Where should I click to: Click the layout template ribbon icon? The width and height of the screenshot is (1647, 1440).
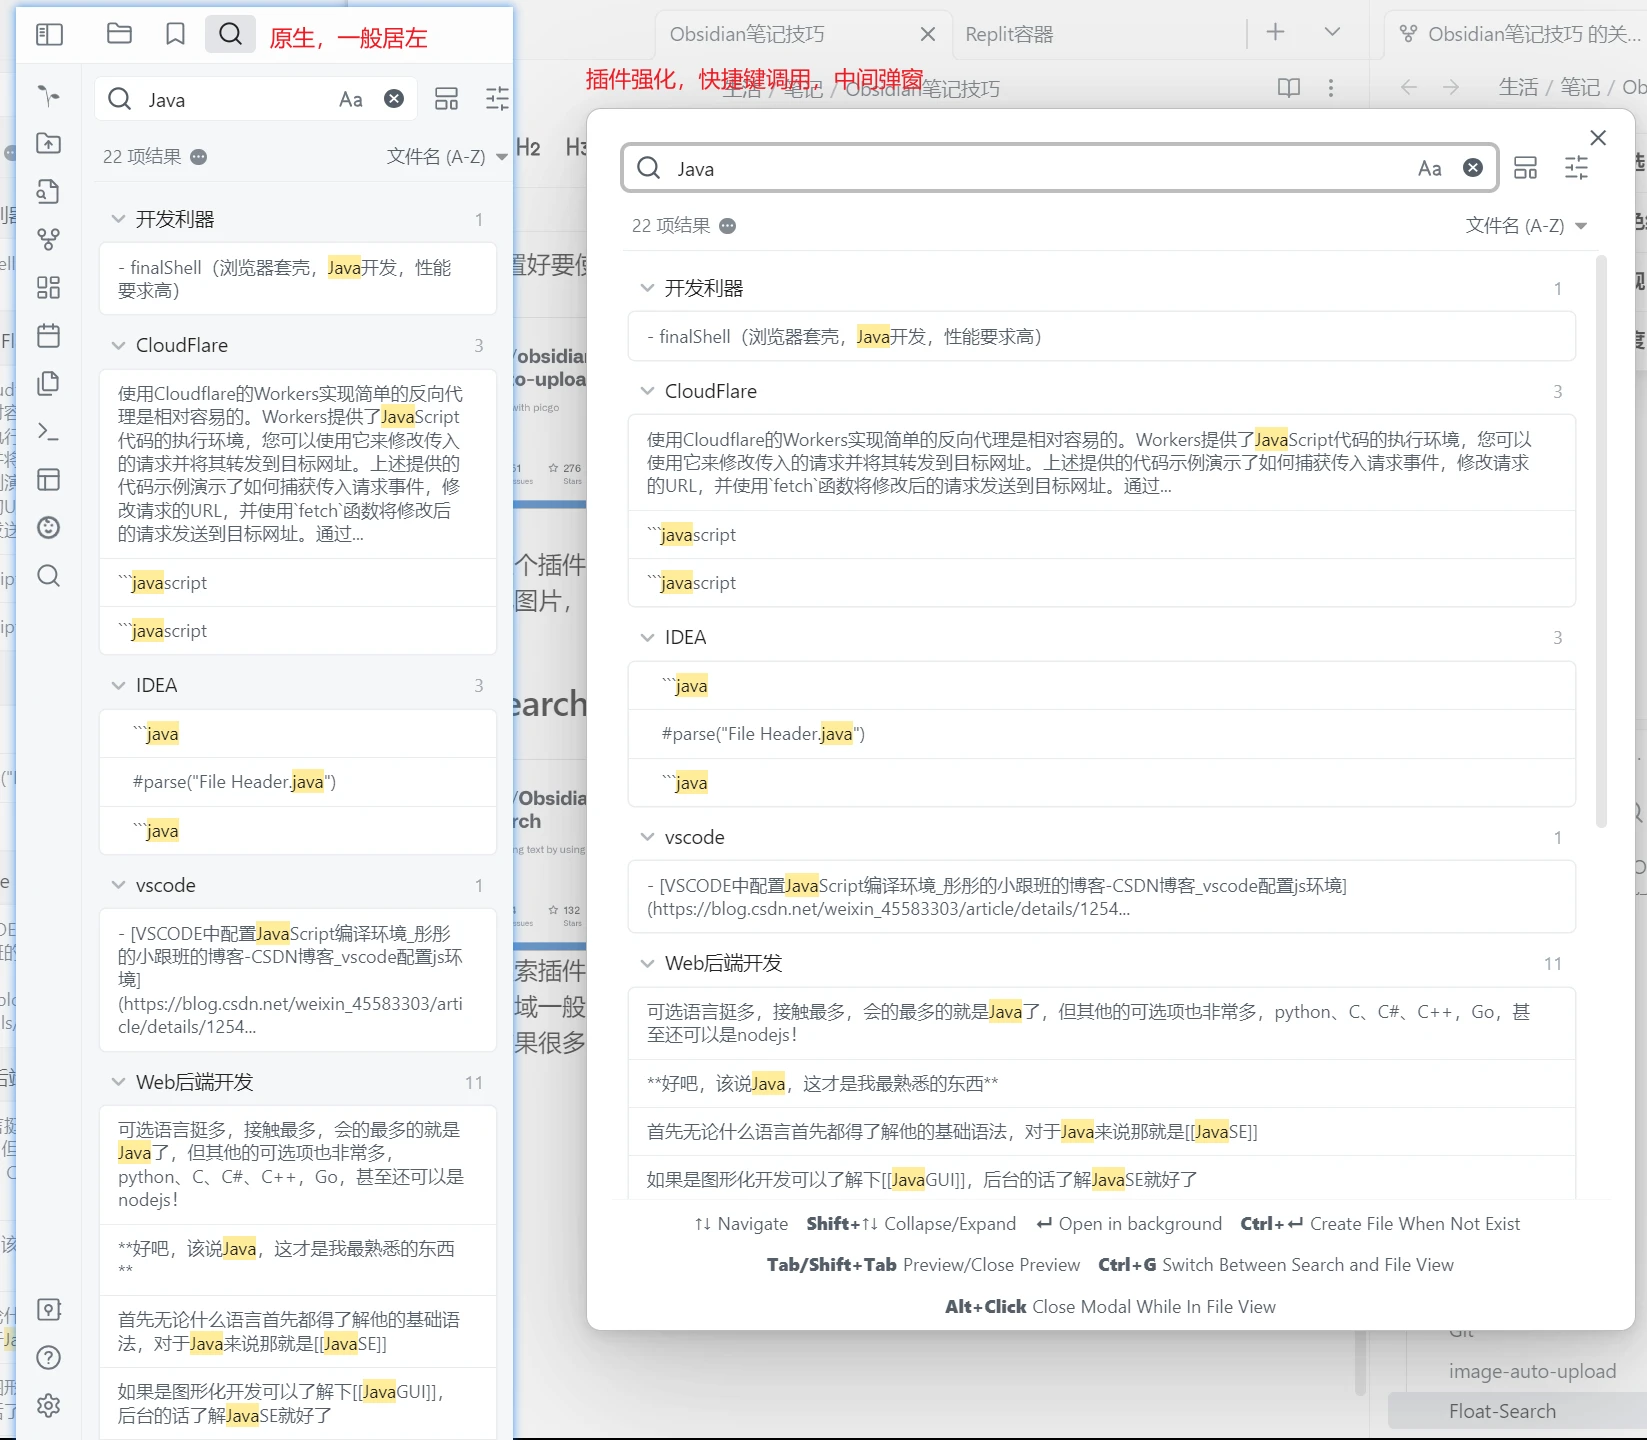[48, 479]
